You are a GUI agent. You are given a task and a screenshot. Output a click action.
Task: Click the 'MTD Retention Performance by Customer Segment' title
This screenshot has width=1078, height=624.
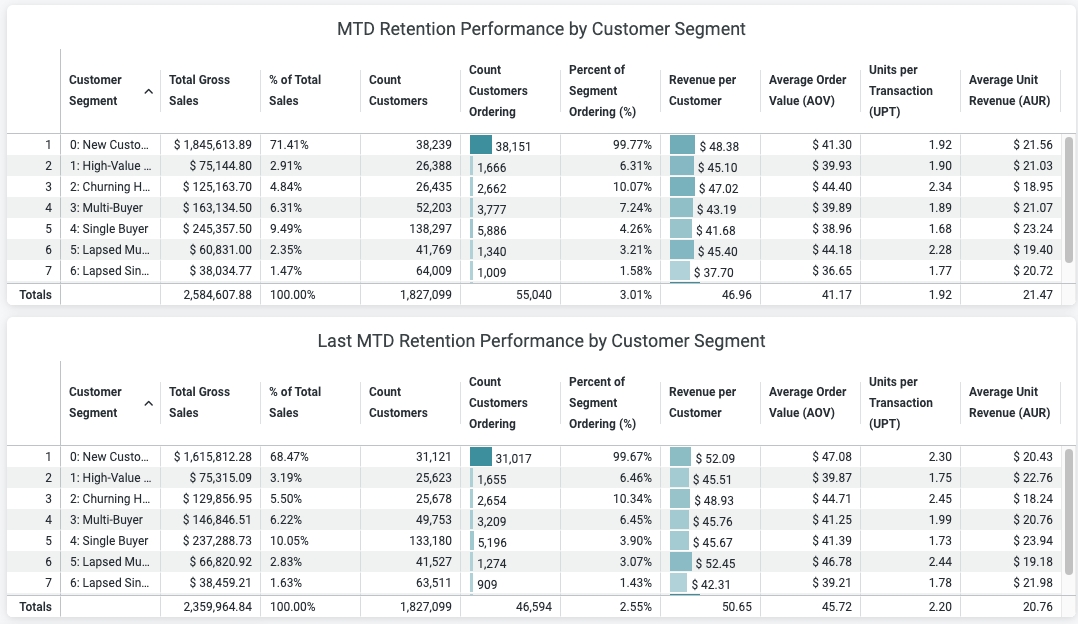541,29
